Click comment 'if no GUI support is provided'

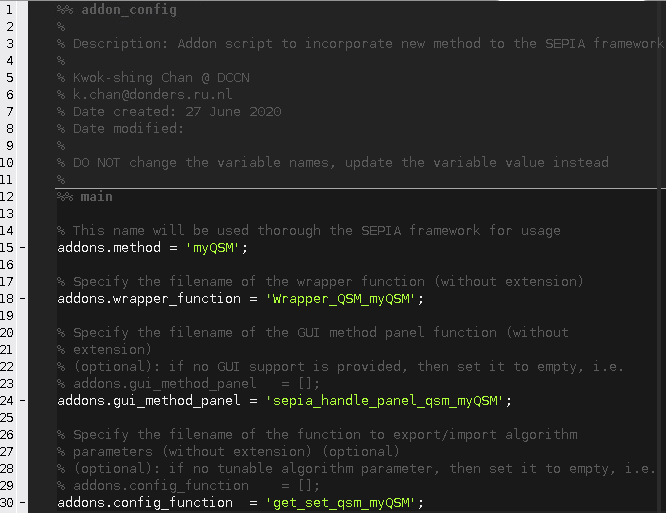tap(341, 366)
